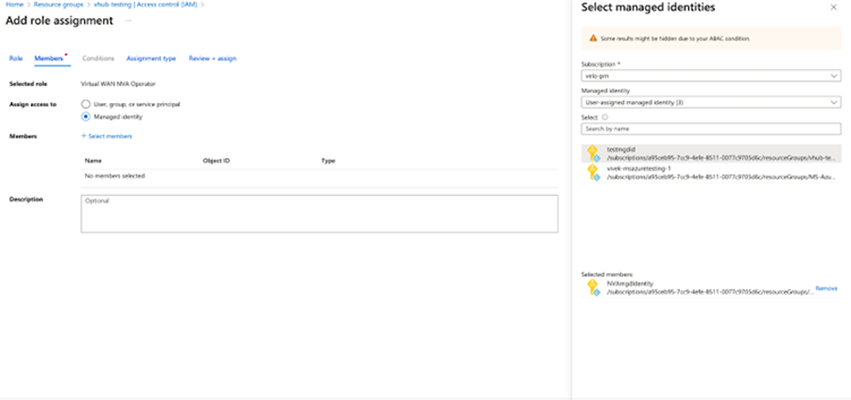The image size is (851, 400).
Task: Click the Description text box
Action: [x=318, y=213]
